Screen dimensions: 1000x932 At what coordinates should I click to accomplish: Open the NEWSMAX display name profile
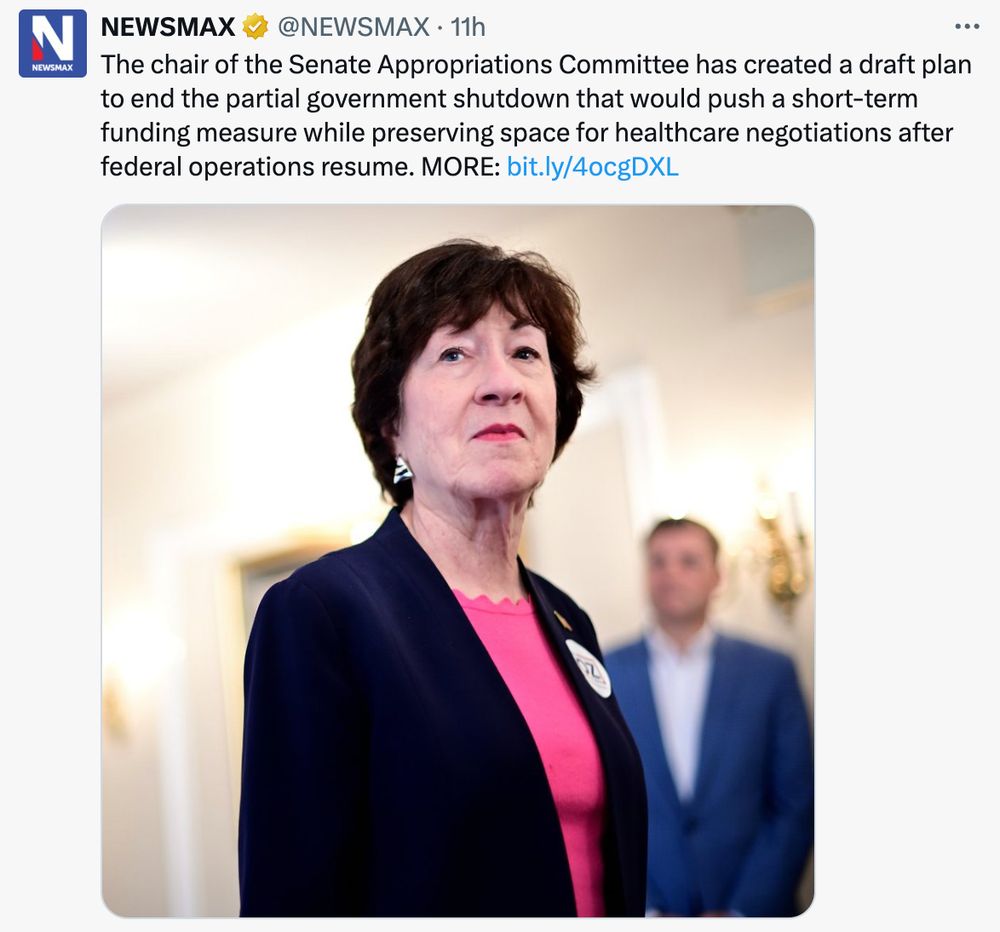168,27
